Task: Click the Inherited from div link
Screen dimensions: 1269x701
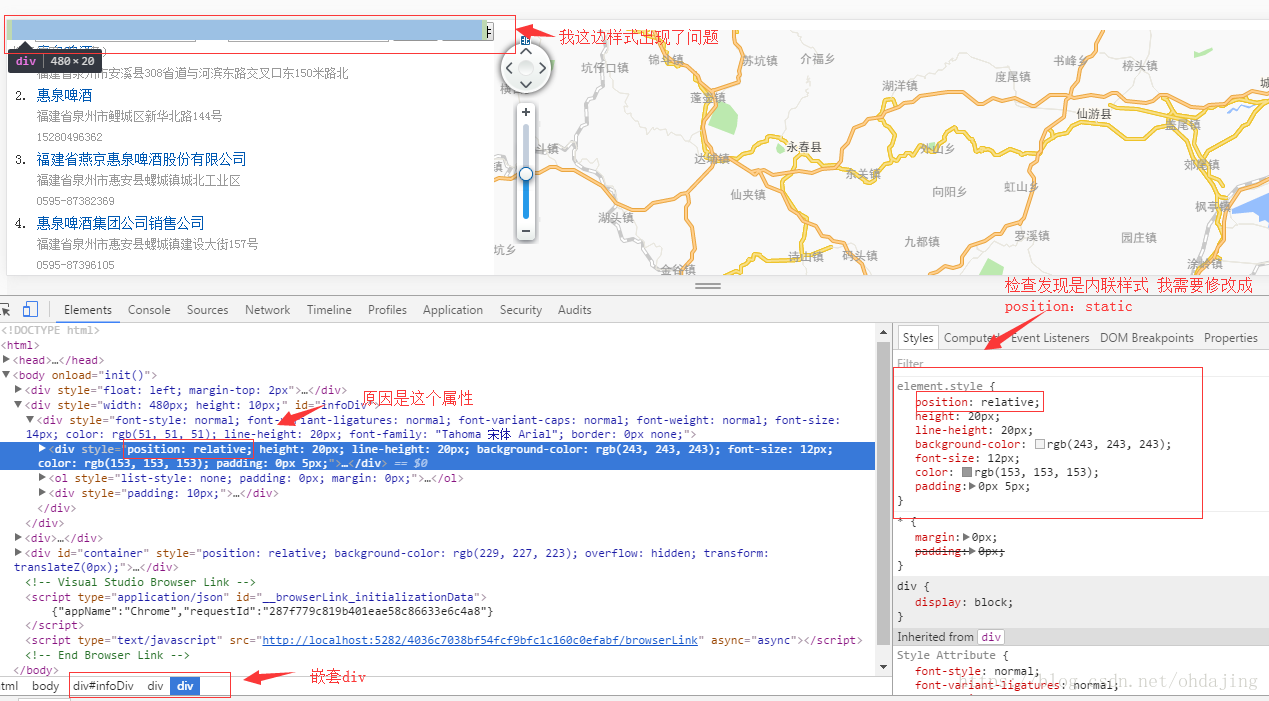Action: coord(990,637)
